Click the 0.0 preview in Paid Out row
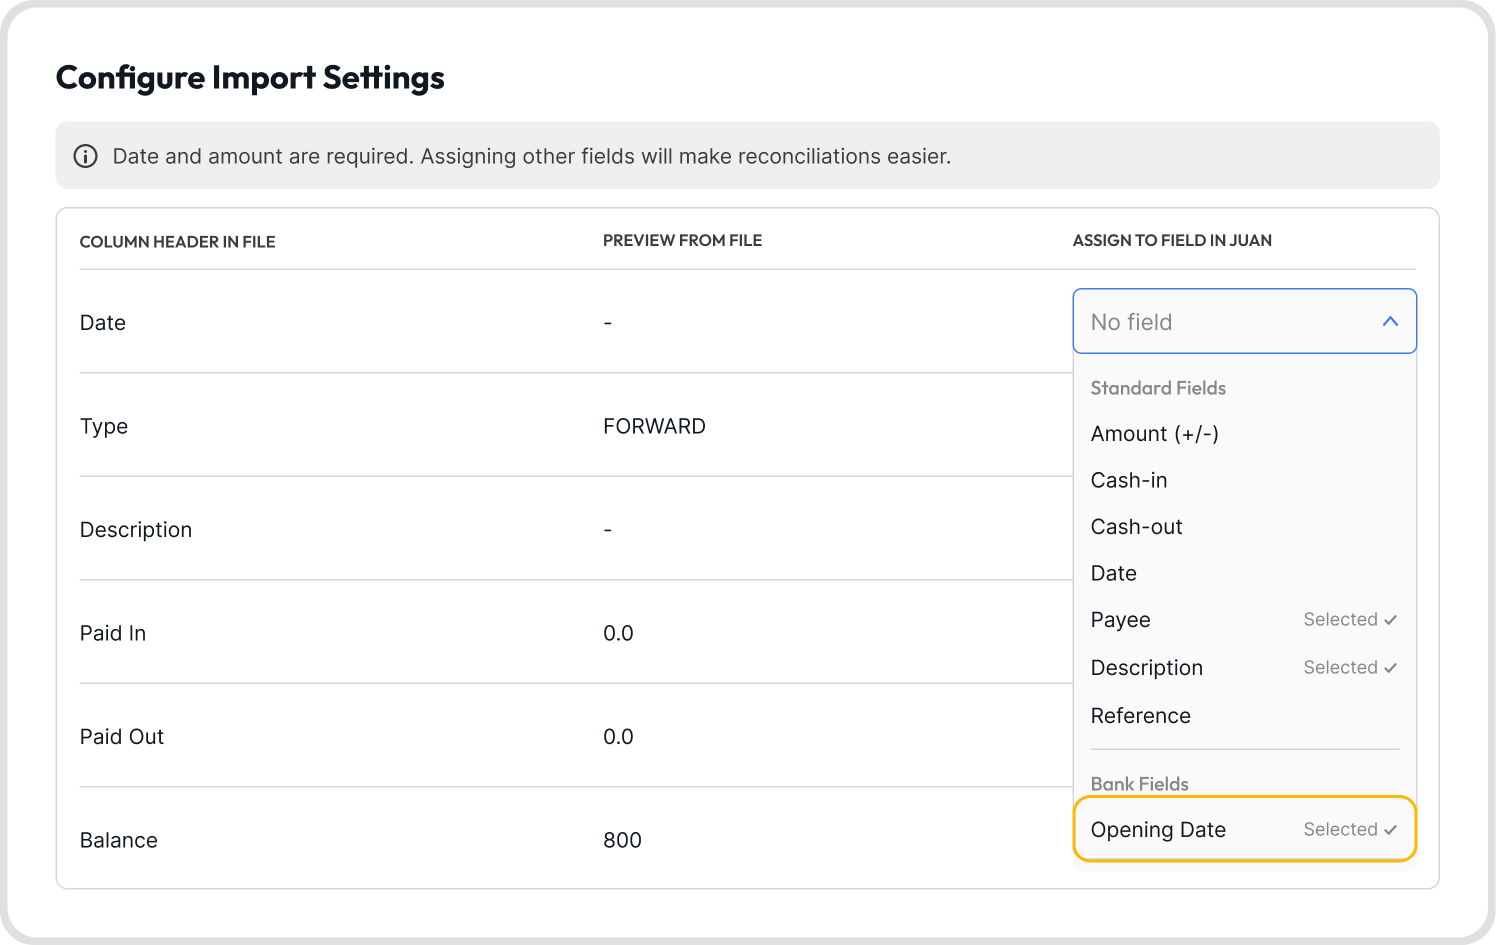This screenshot has width=1496, height=945. click(618, 737)
